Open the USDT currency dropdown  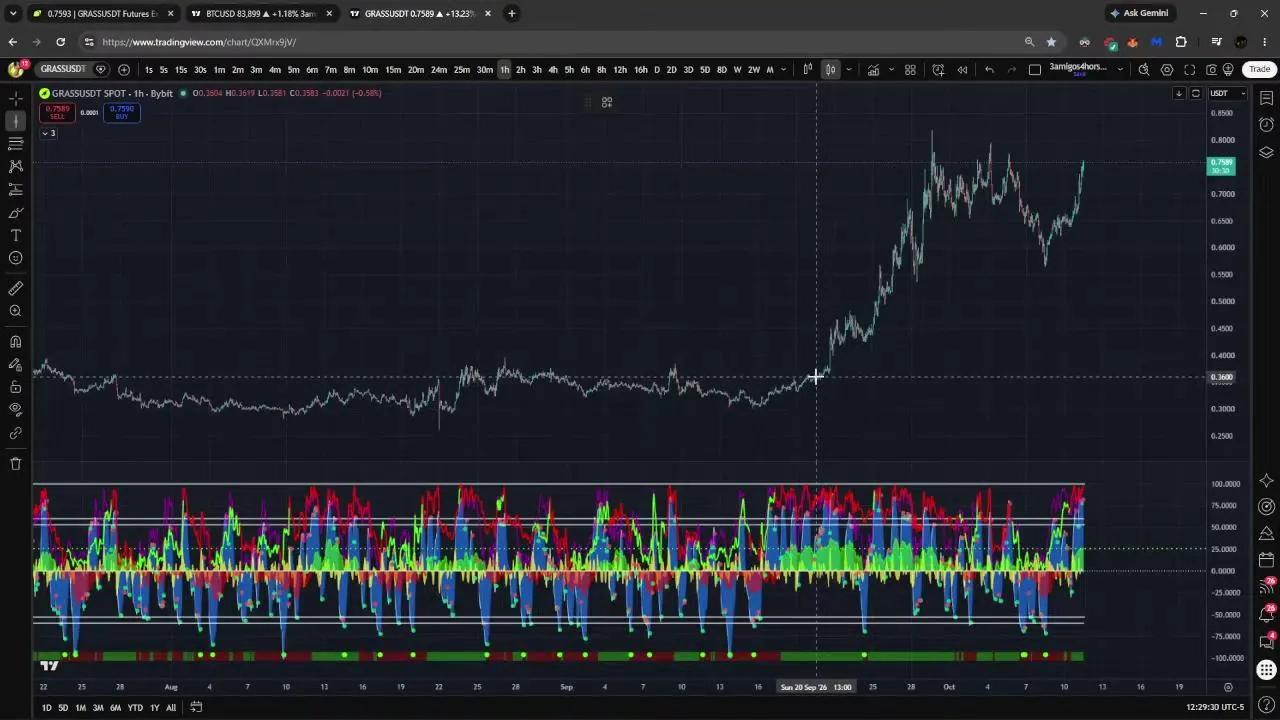point(1227,93)
